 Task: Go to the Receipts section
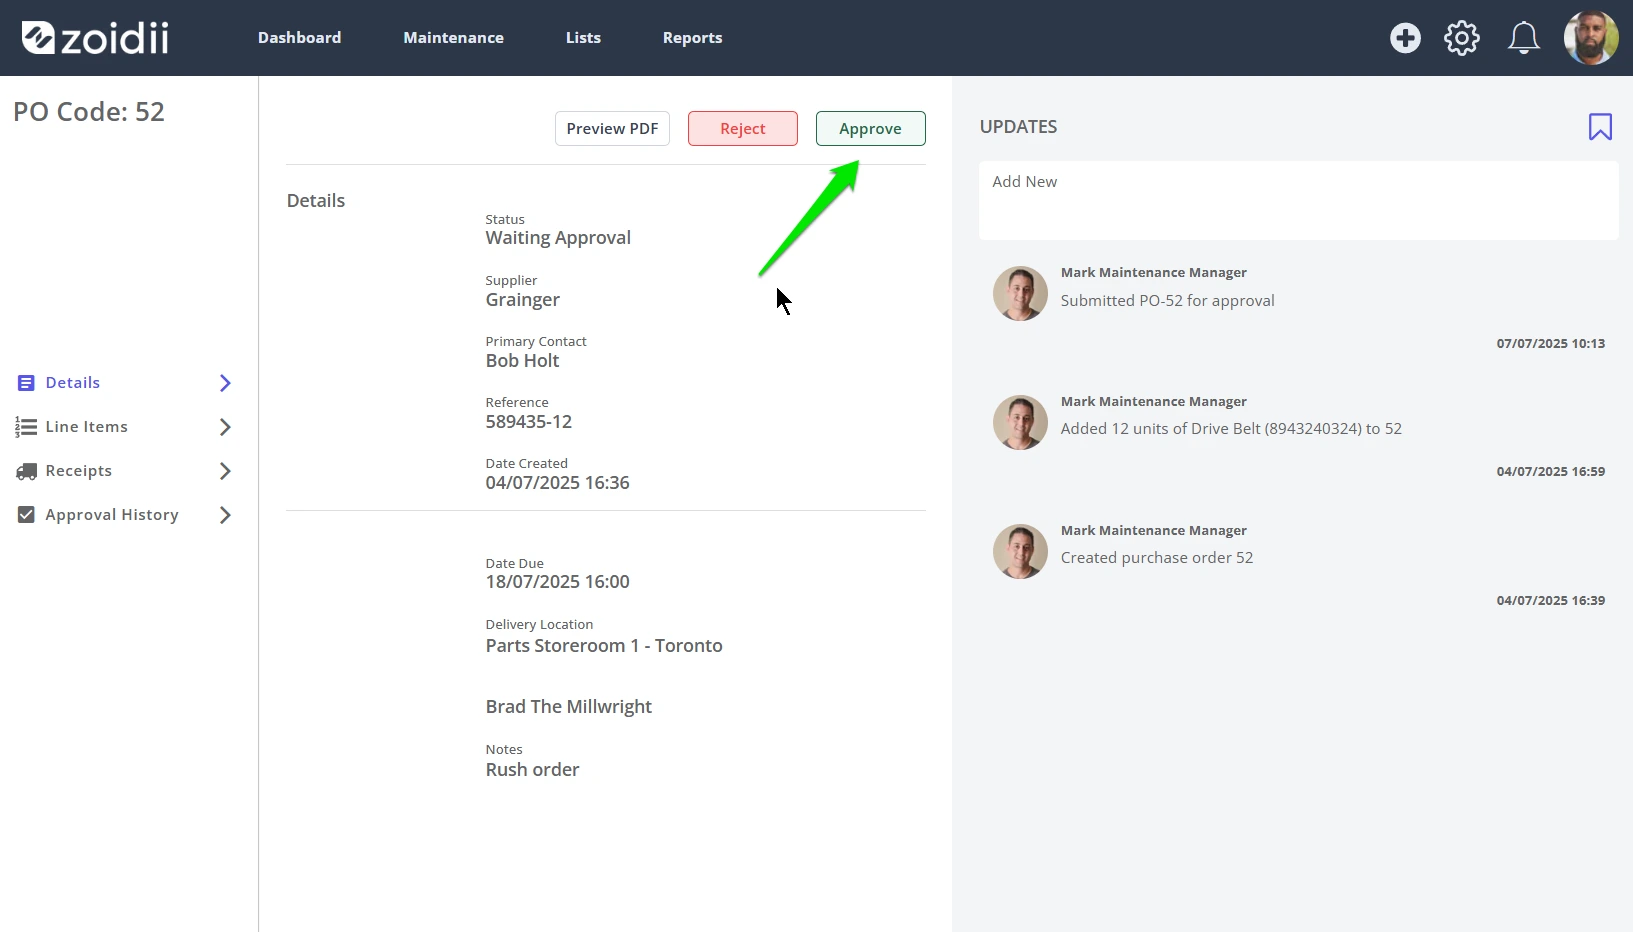pos(79,471)
